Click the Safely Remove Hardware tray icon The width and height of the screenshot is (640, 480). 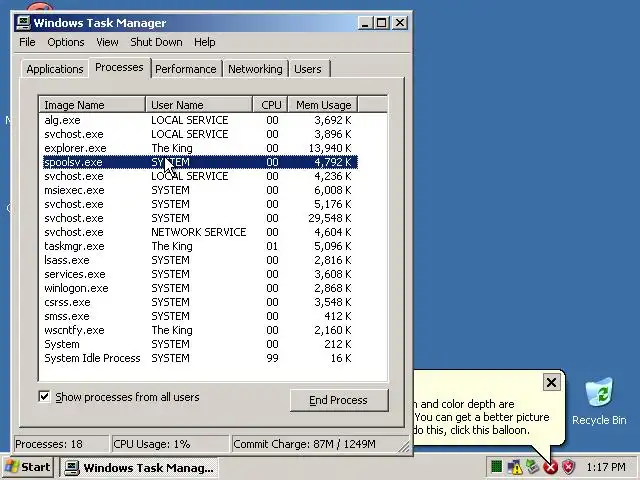point(532,466)
